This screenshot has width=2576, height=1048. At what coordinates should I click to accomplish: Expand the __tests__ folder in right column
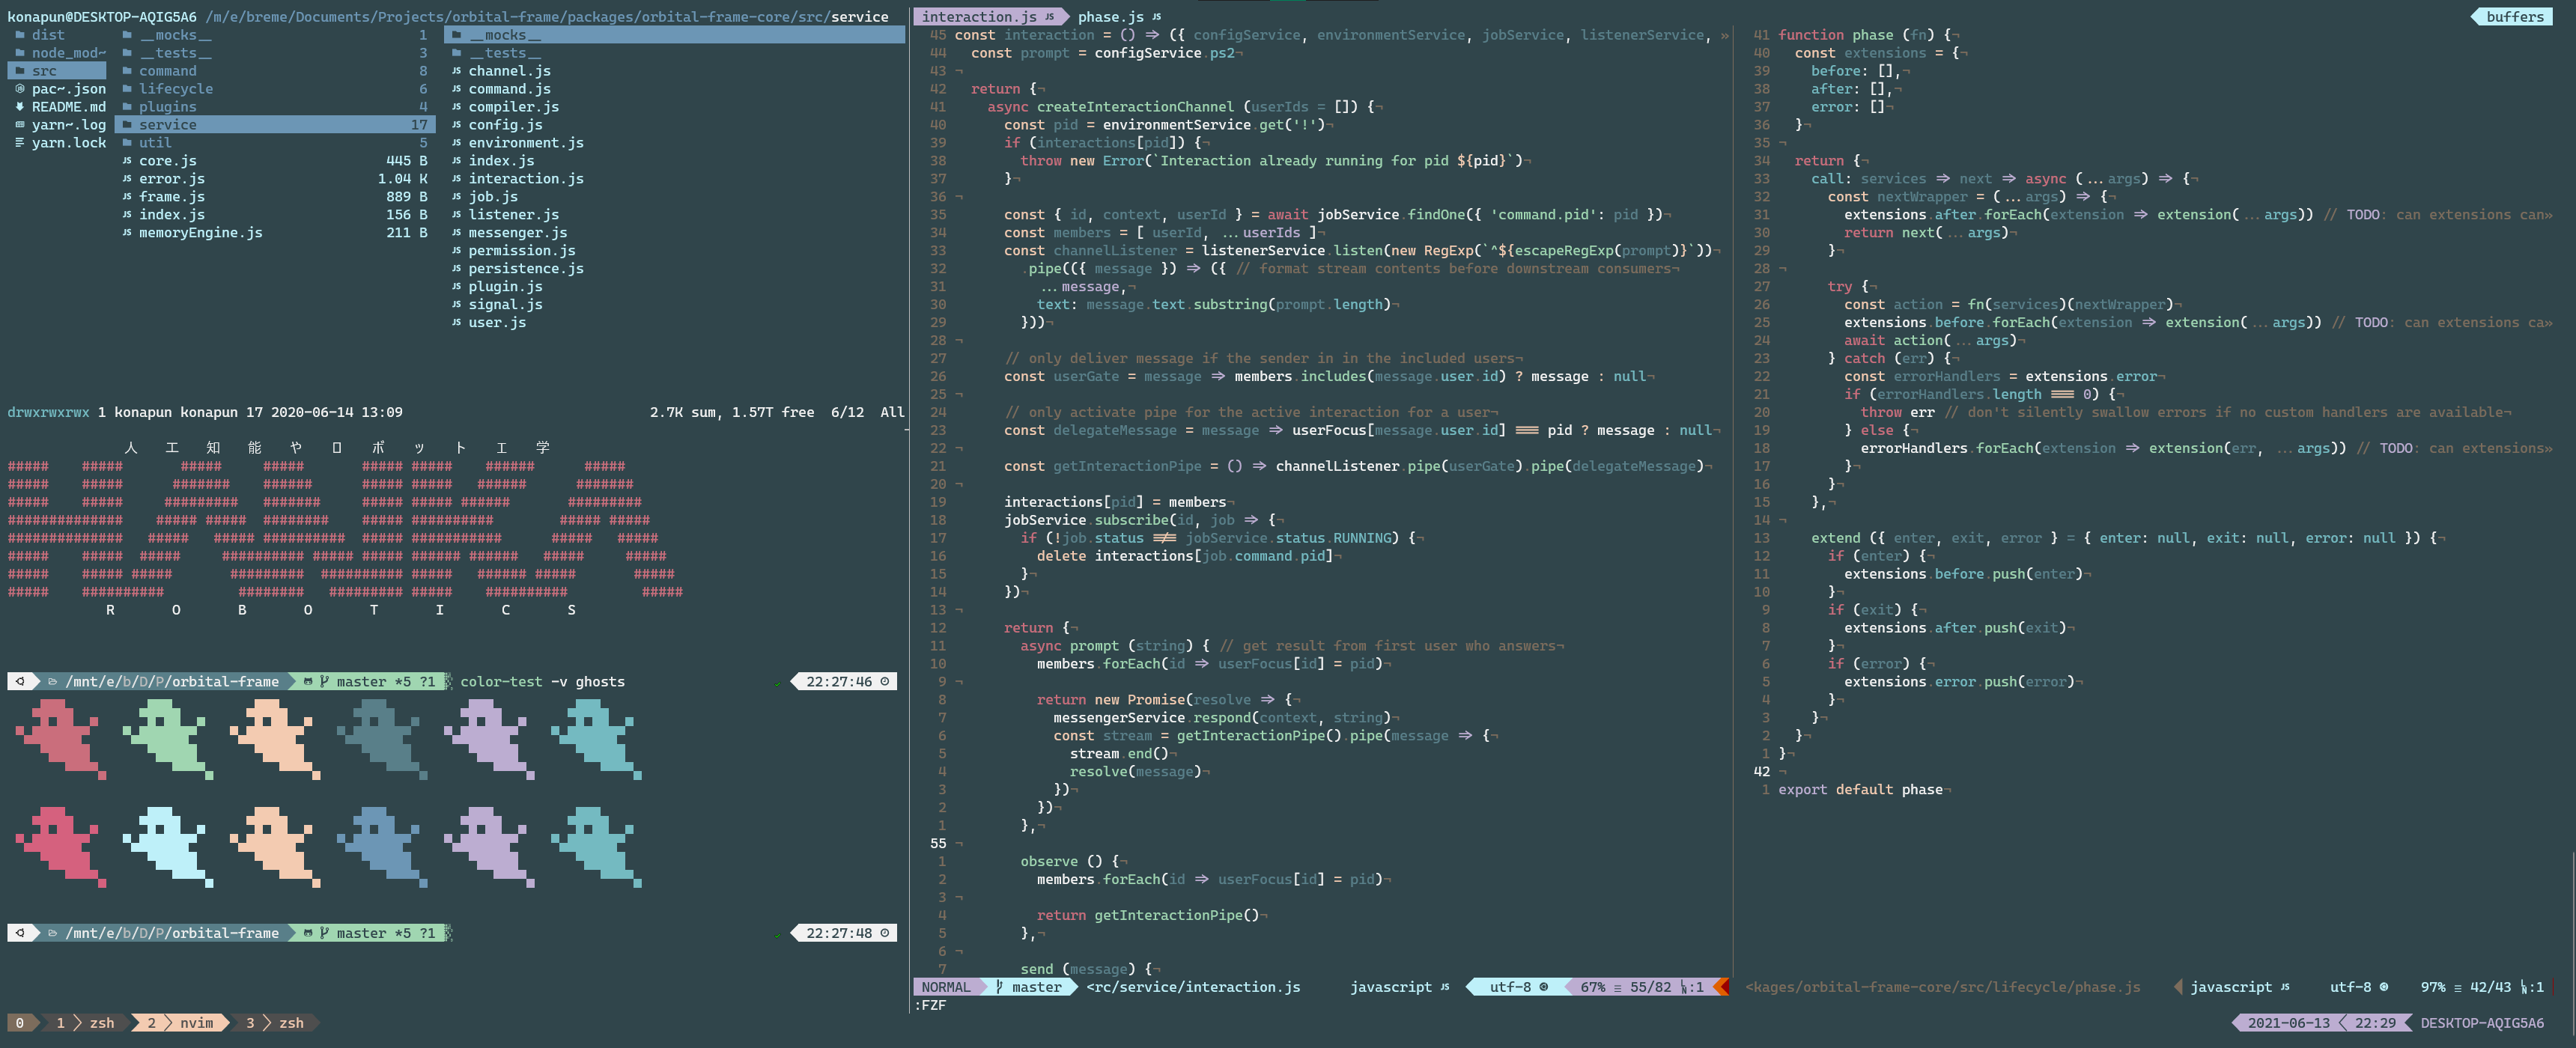click(504, 53)
